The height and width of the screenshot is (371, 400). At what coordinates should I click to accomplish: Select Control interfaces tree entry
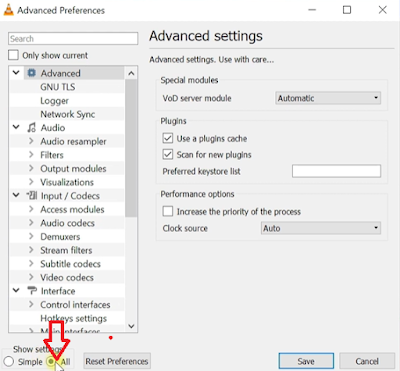click(75, 305)
